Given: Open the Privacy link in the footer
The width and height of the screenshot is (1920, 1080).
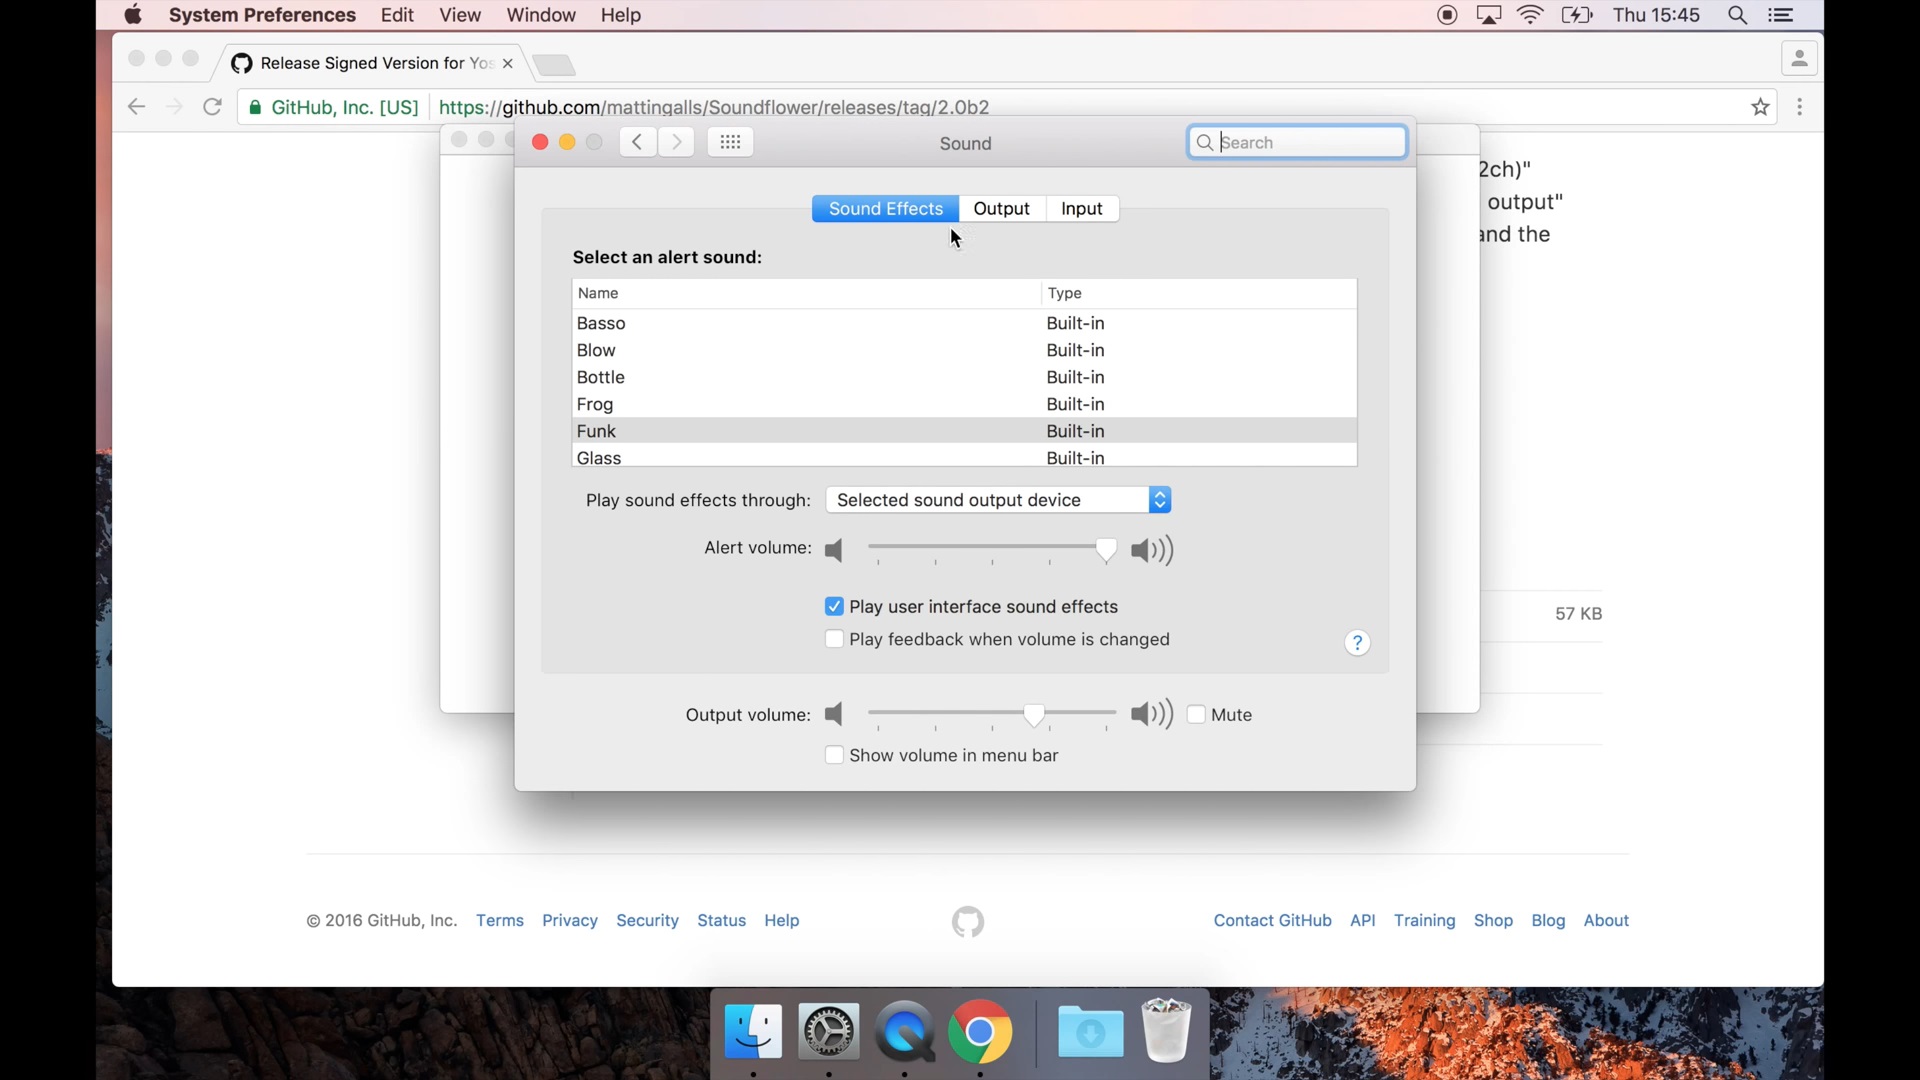Looking at the screenshot, I should (x=570, y=921).
